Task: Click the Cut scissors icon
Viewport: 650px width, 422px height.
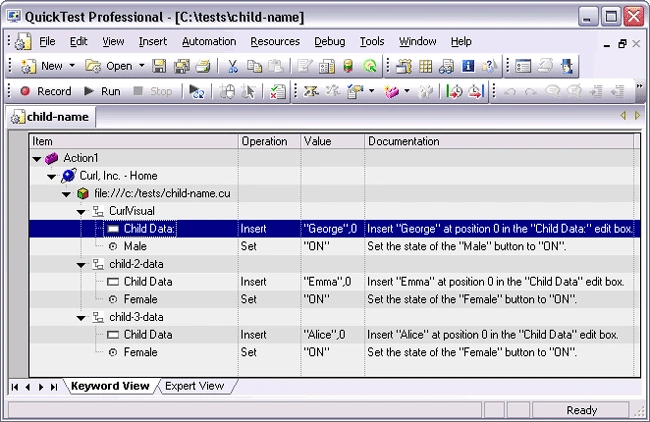Action: [233, 66]
